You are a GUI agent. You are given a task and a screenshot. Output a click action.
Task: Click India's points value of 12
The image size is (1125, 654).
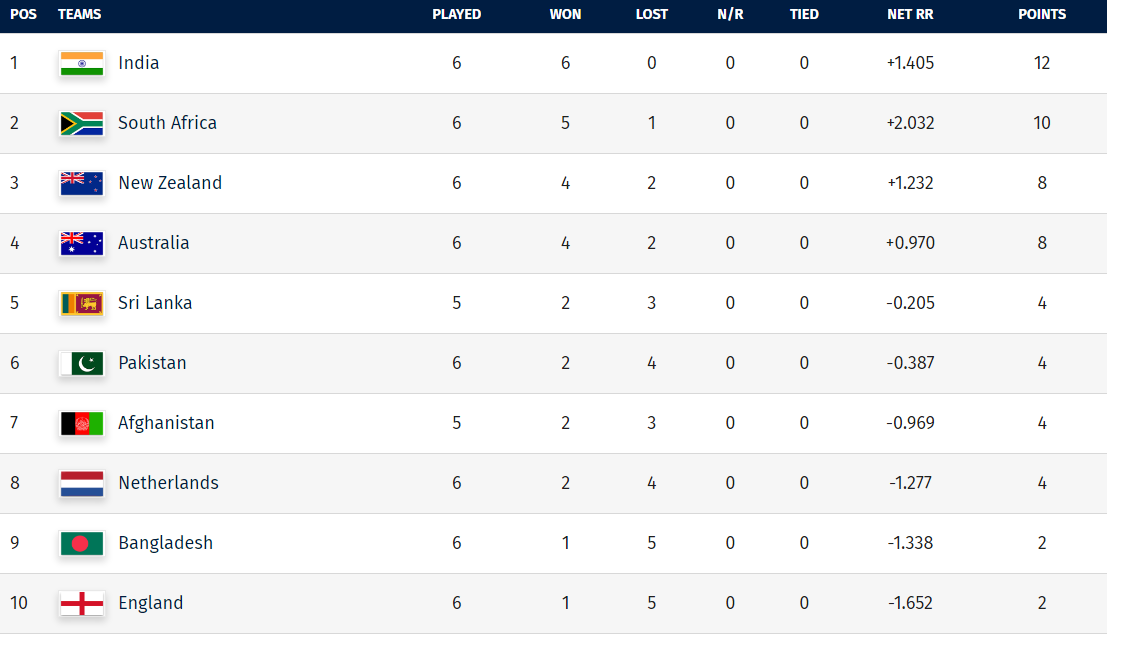click(x=1042, y=63)
